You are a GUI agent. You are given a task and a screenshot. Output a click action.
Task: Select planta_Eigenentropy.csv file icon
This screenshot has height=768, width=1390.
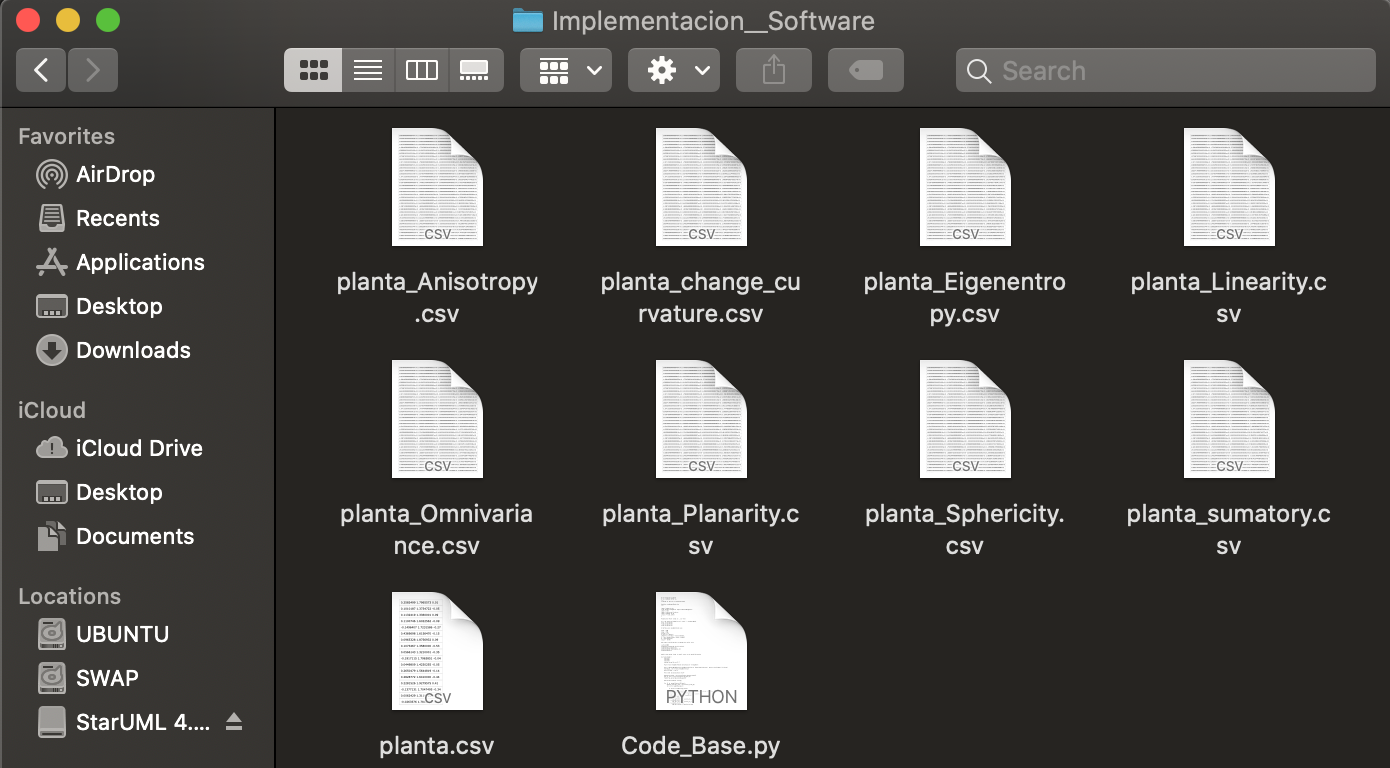click(x=965, y=187)
